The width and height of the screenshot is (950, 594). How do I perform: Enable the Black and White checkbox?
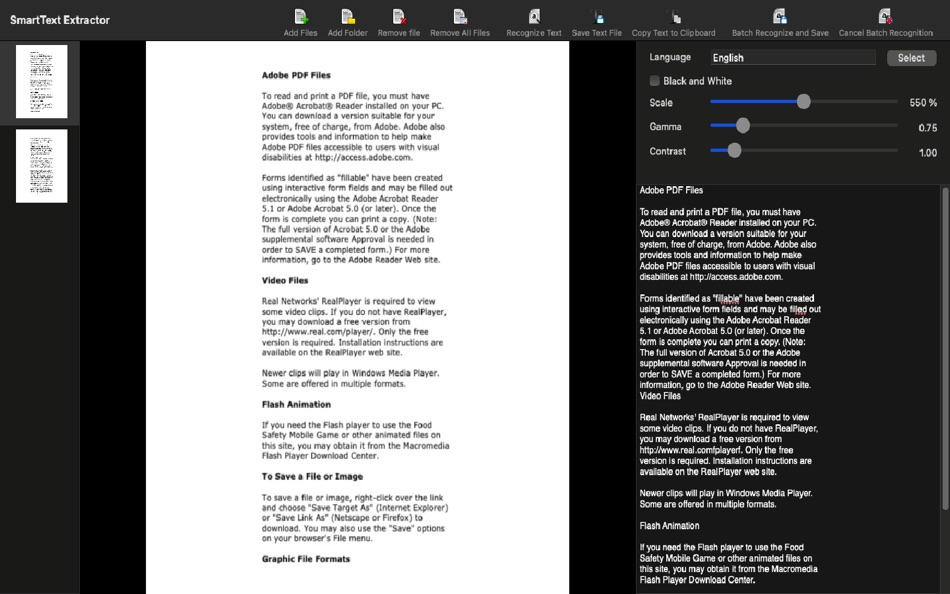[654, 81]
